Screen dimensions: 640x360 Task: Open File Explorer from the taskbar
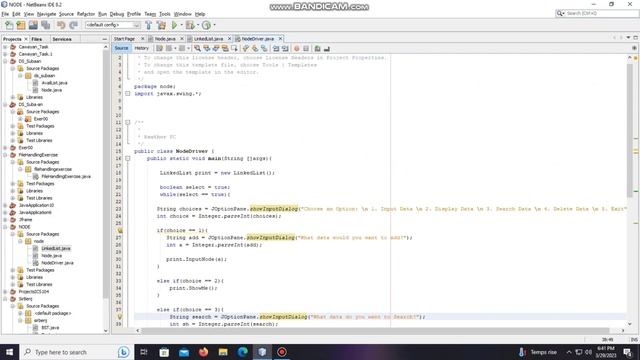click(x=223, y=352)
